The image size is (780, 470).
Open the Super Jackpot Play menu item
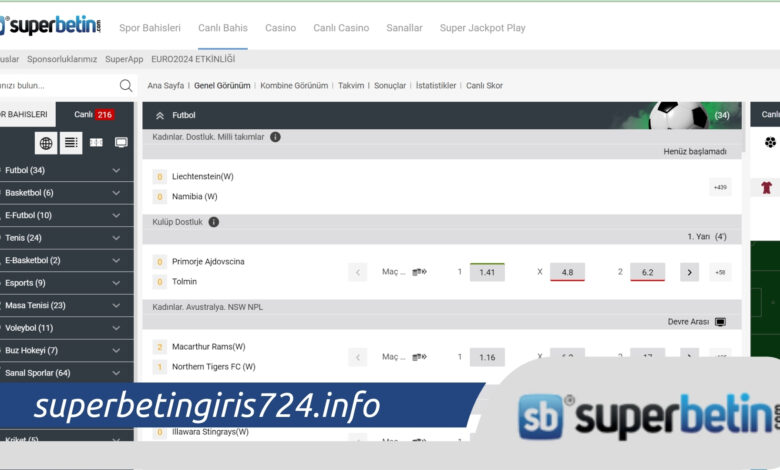tap(482, 28)
